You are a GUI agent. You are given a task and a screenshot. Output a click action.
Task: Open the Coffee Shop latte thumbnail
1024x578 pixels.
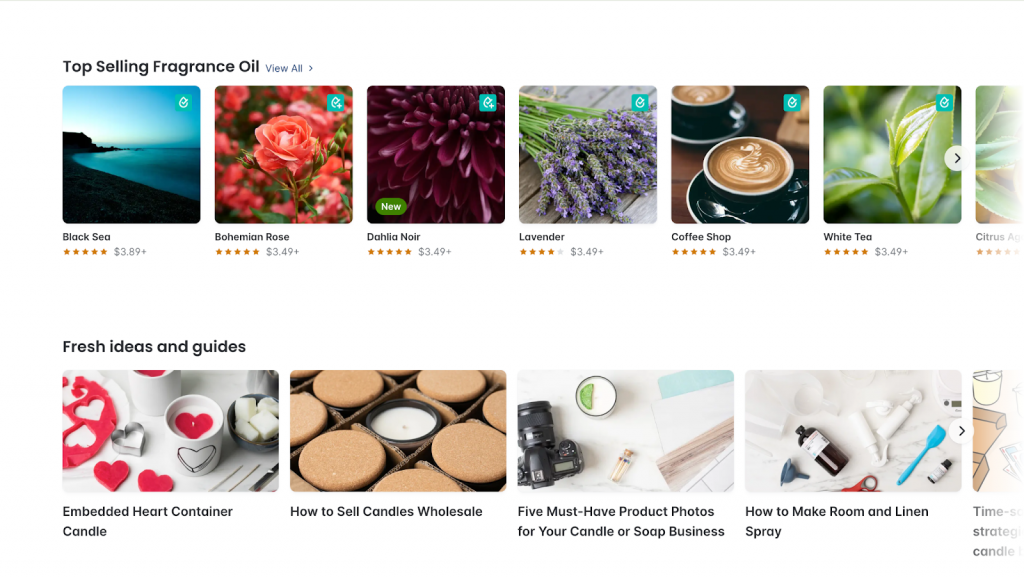740,154
